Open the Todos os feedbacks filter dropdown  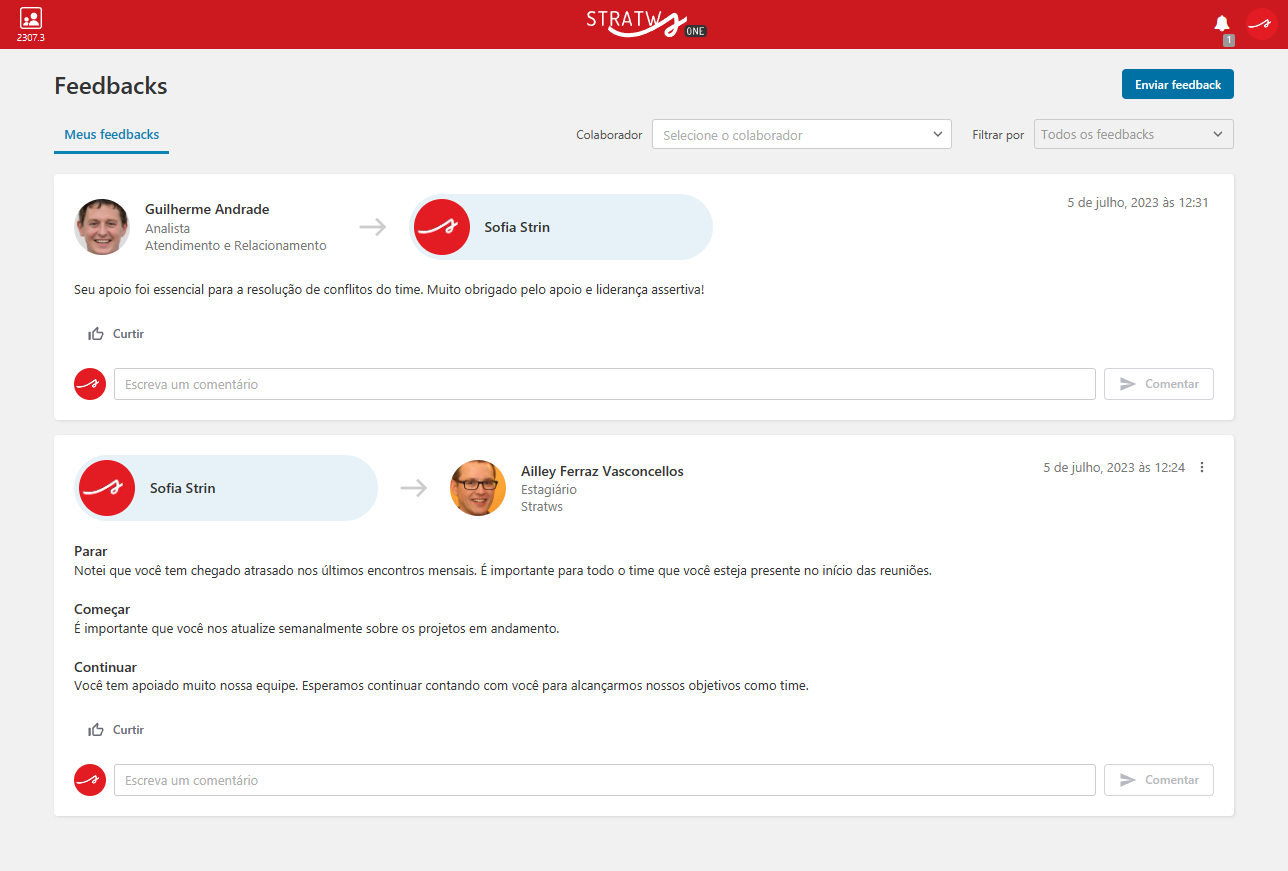(x=1134, y=134)
